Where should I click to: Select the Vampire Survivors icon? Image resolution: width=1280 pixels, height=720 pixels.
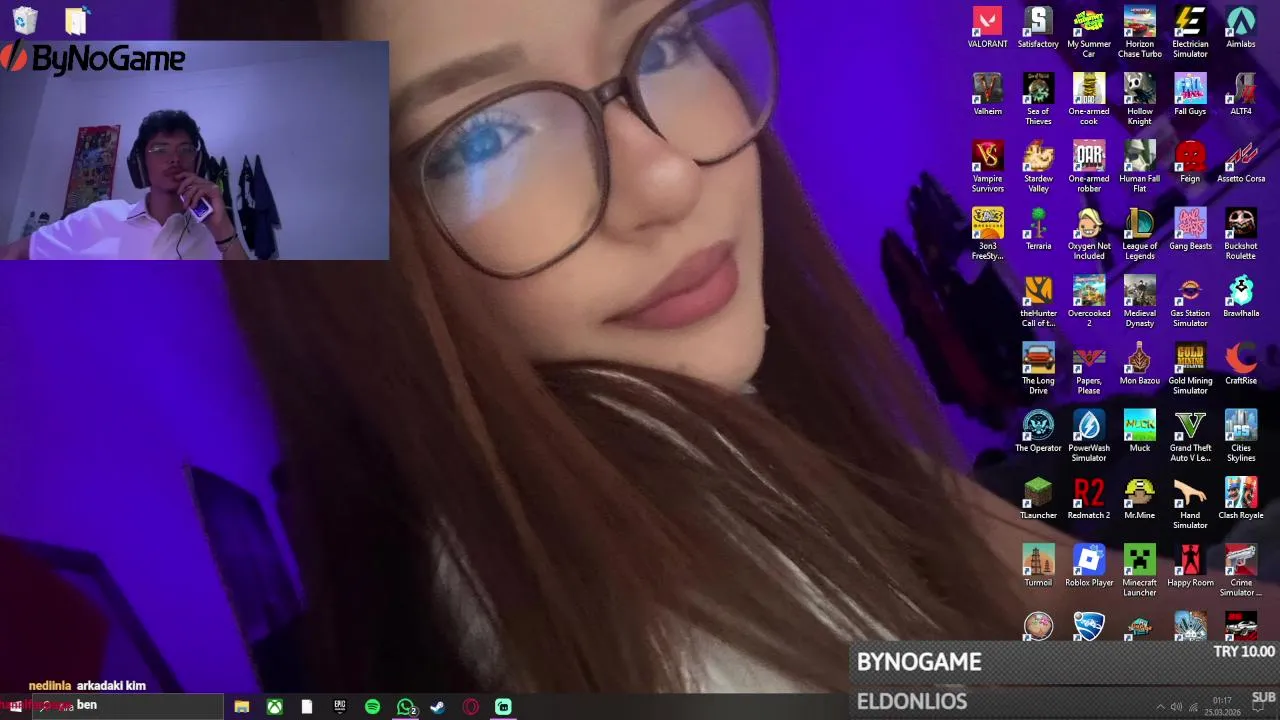click(987, 166)
